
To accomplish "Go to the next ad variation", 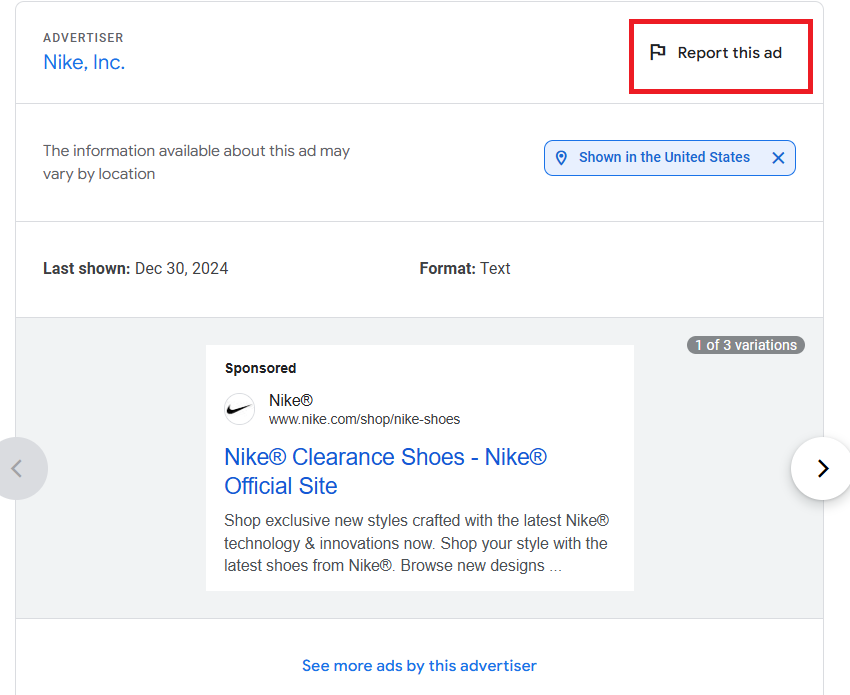I will click(822, 468).
